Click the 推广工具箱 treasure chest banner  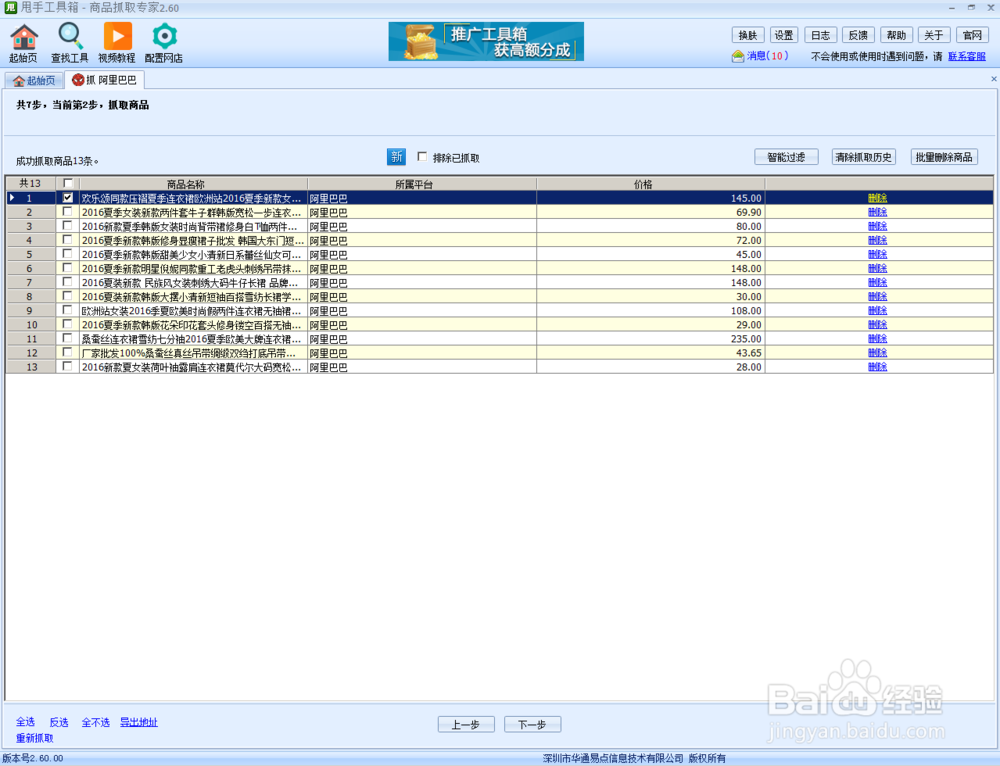coord(486,41)
